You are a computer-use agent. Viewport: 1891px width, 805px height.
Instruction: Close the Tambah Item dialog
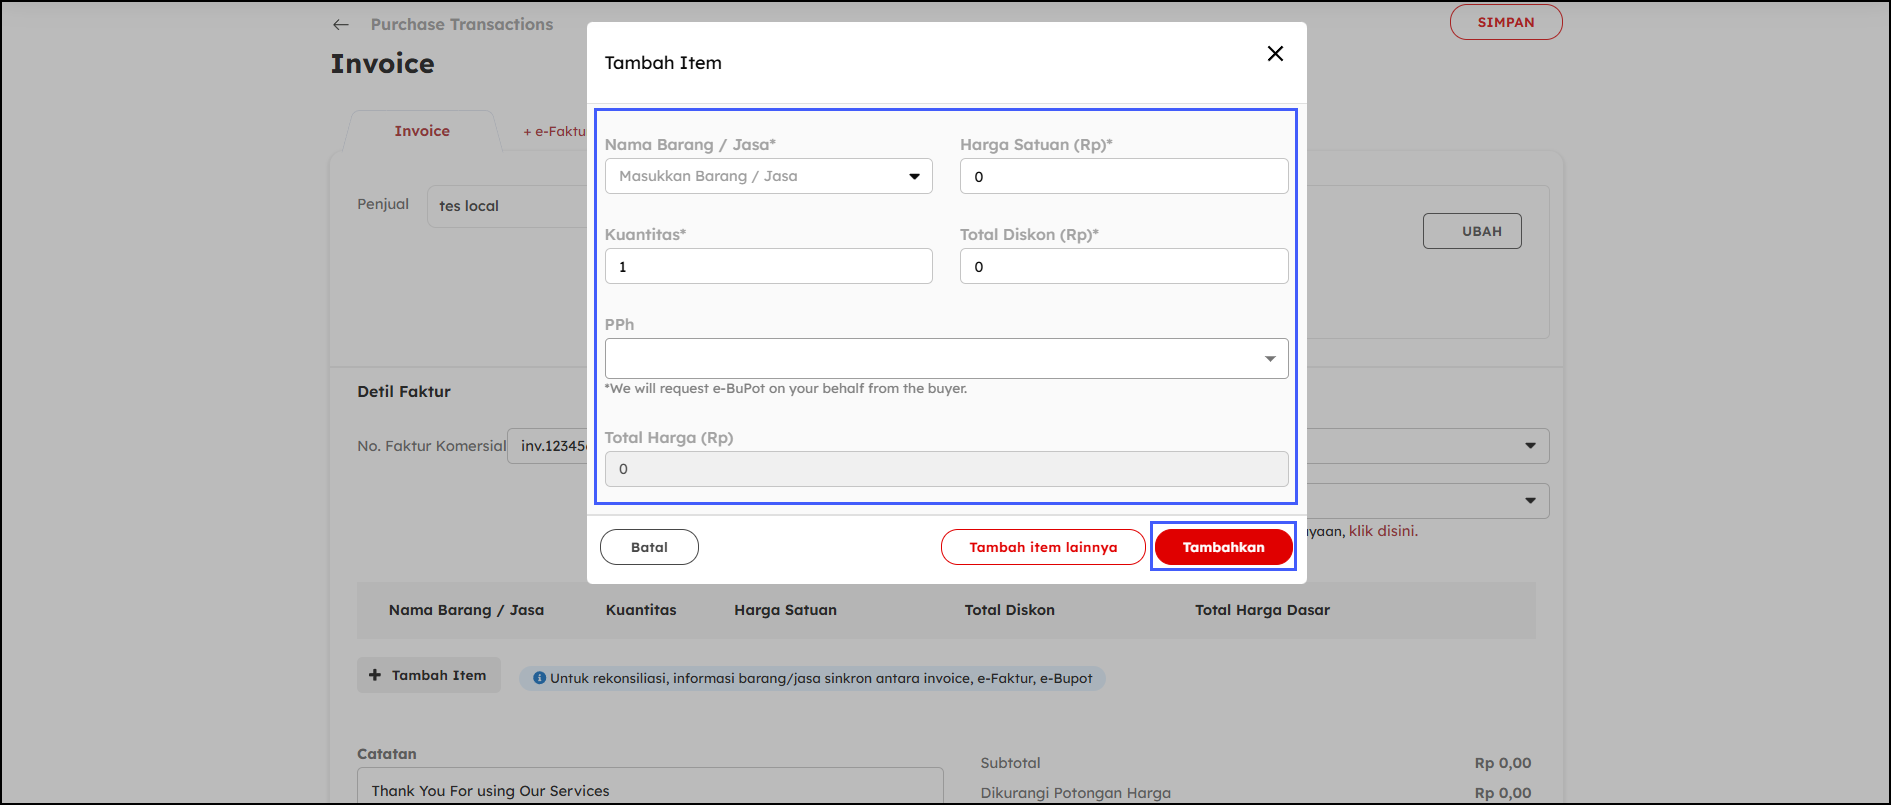coord(1275,54)
